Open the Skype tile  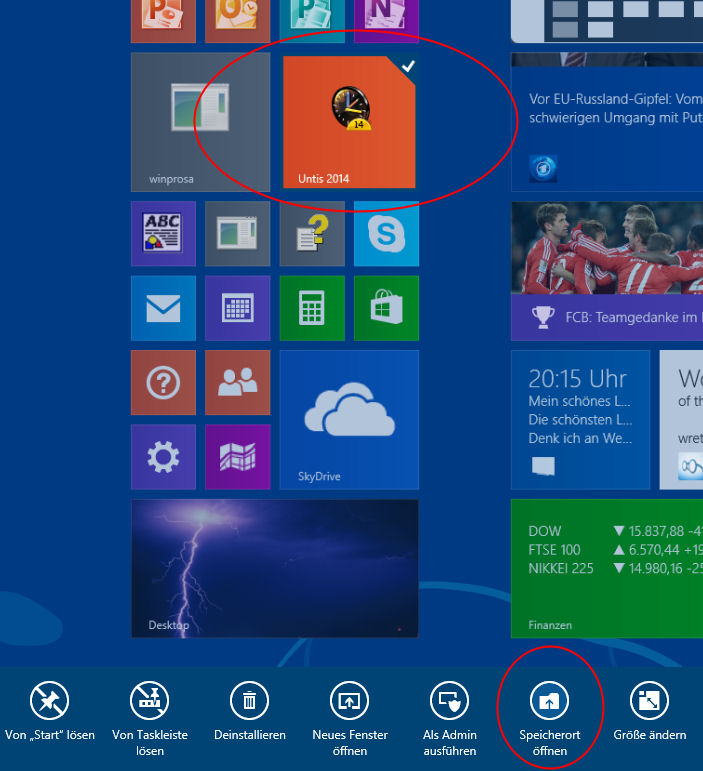386,234
